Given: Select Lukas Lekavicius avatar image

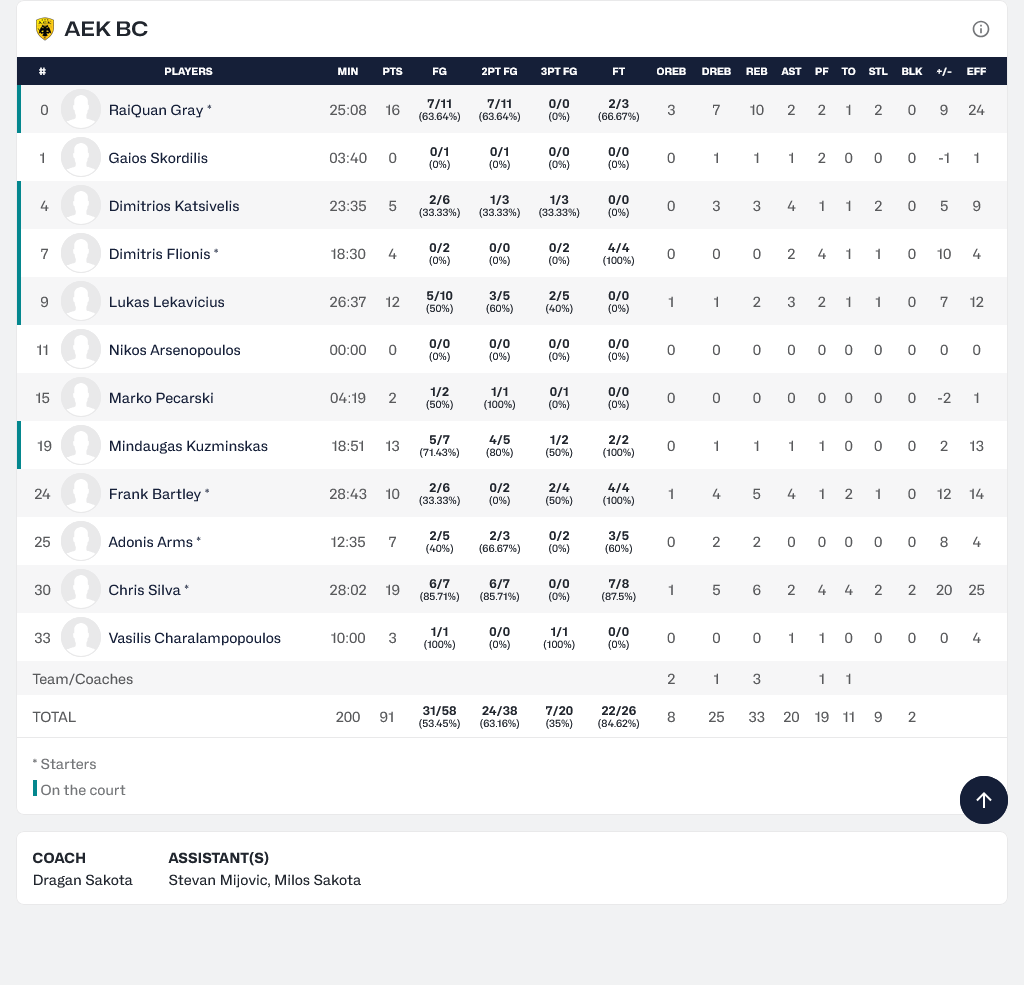Looking at the screenshot, I should [81, 302].
